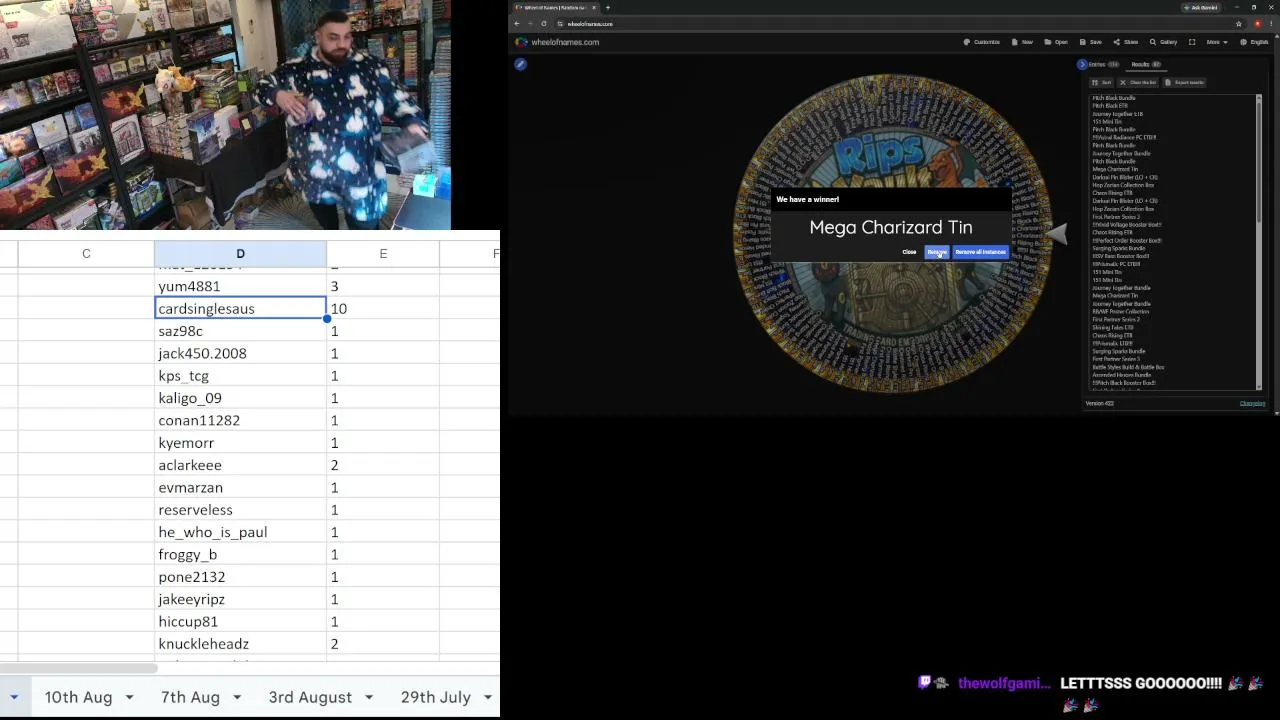1280x720 pixels.
Task: Remove all instances of the winner
Action: click(980, 252)
